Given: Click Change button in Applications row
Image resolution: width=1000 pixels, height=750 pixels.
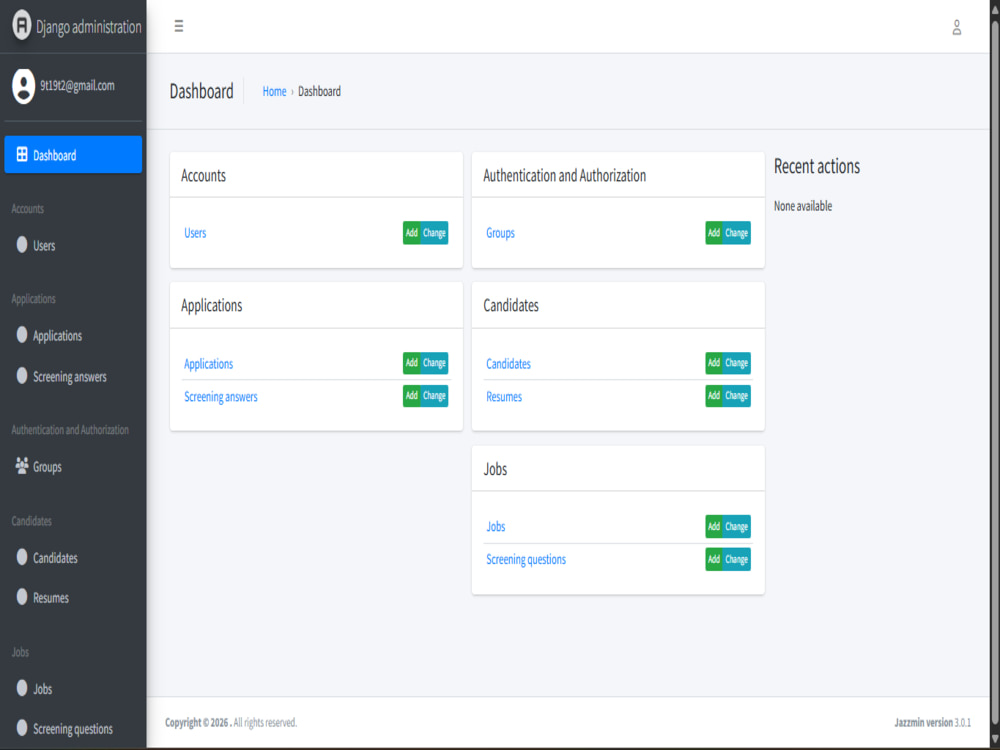Looking at the screenshot, I should coord(434,363).
